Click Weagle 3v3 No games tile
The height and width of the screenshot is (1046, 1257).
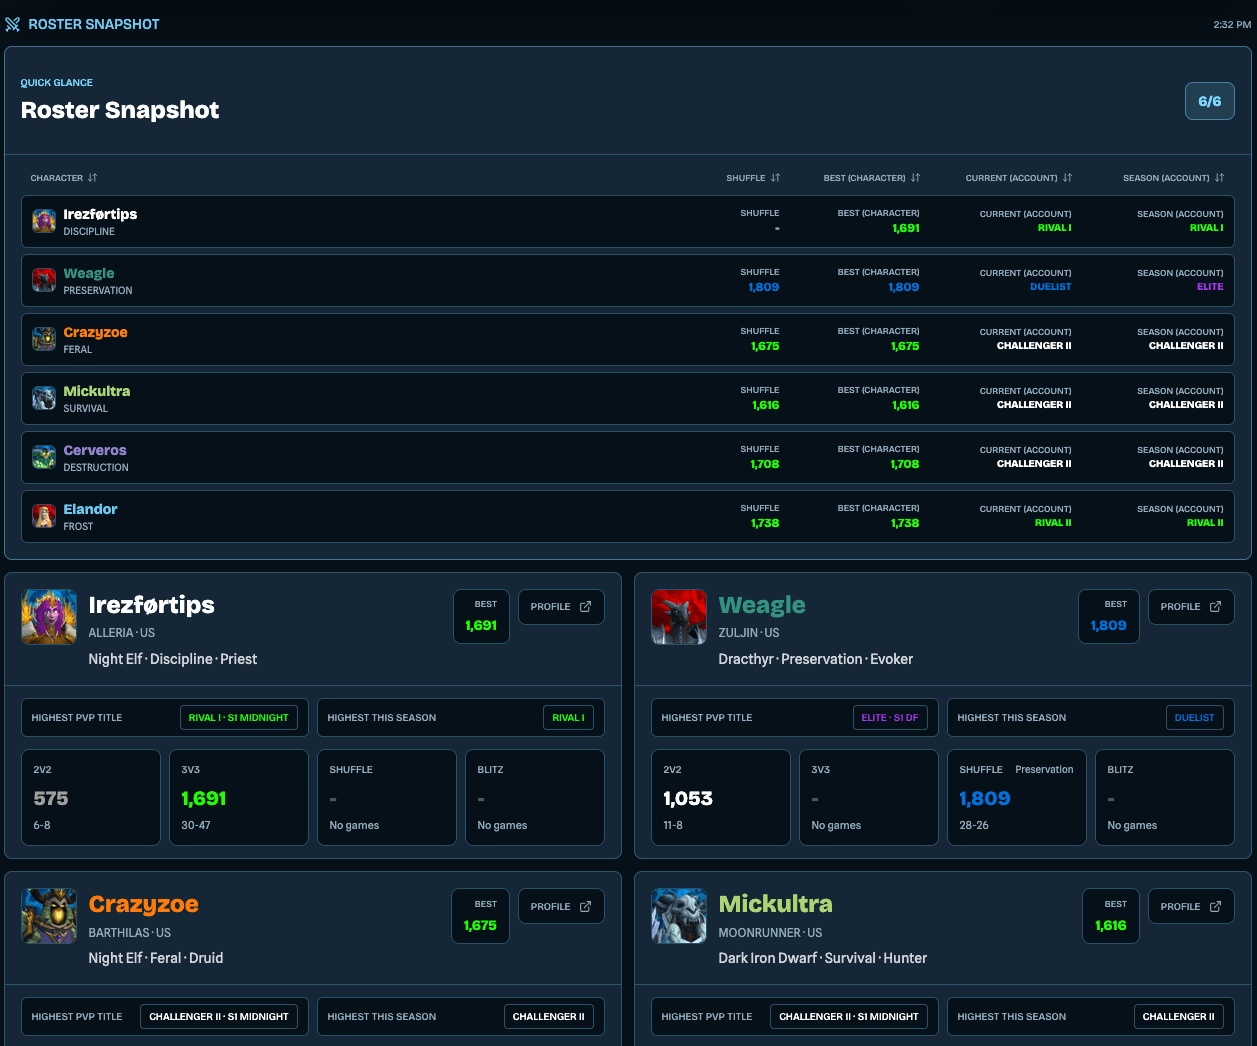coord(869,798)
